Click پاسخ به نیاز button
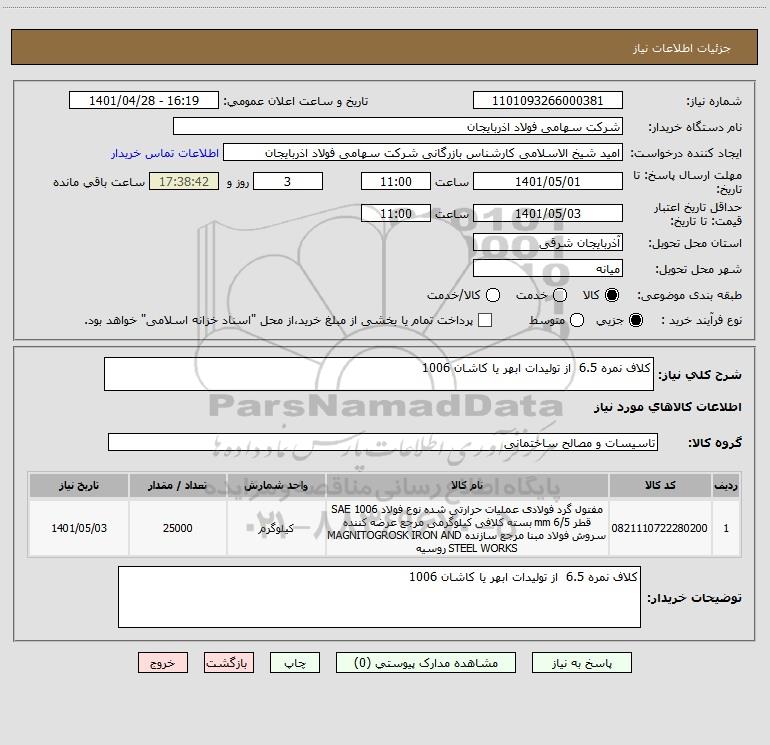 pos(581,663)
